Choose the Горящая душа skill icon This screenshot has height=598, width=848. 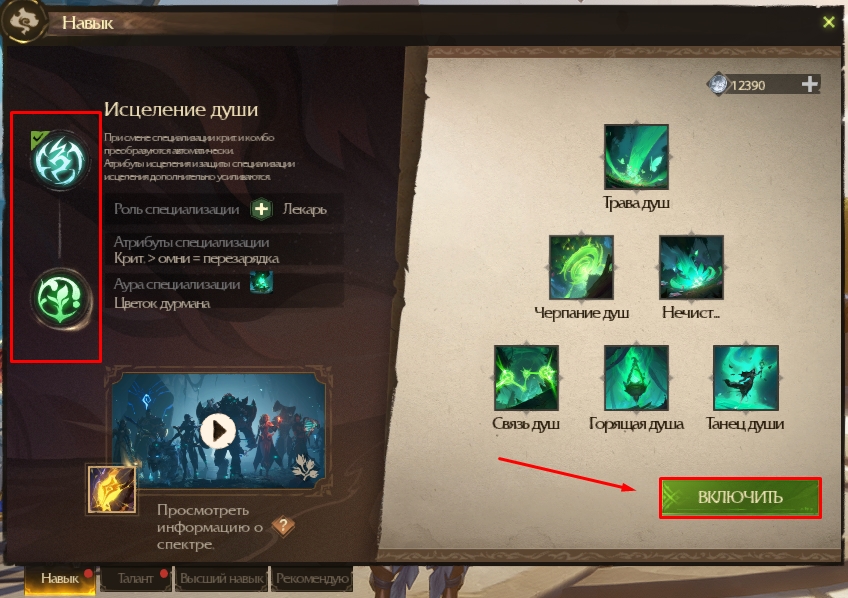[x=636, y=377]
